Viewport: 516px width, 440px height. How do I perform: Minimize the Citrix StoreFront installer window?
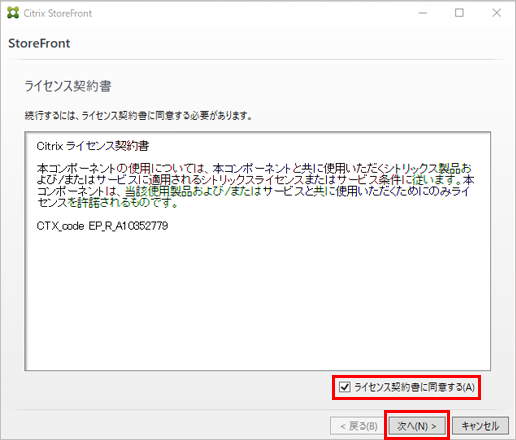[x=423, y=13]
